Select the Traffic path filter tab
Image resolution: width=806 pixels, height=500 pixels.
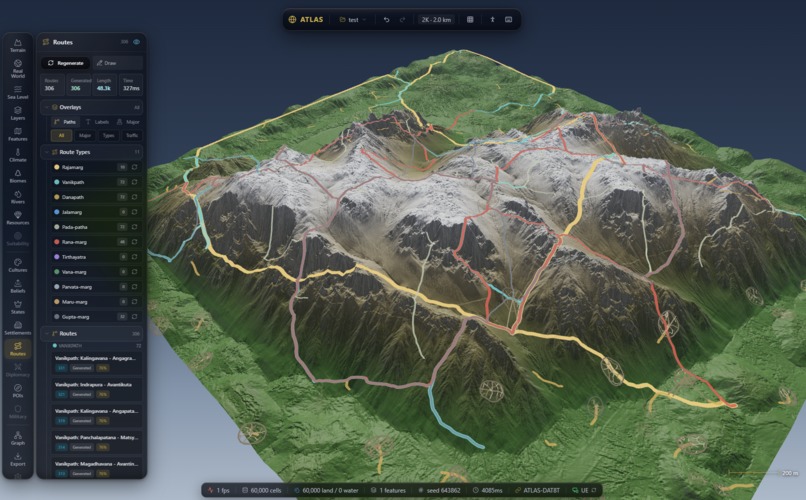[x=132, y=136]
